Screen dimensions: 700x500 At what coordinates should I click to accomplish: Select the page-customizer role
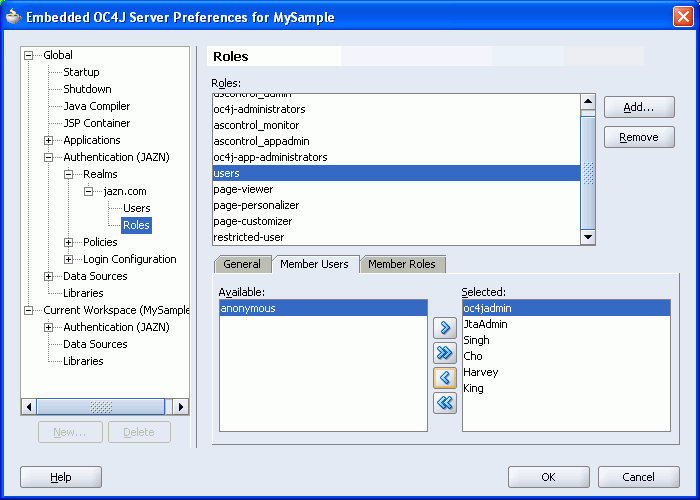(396, 221)
